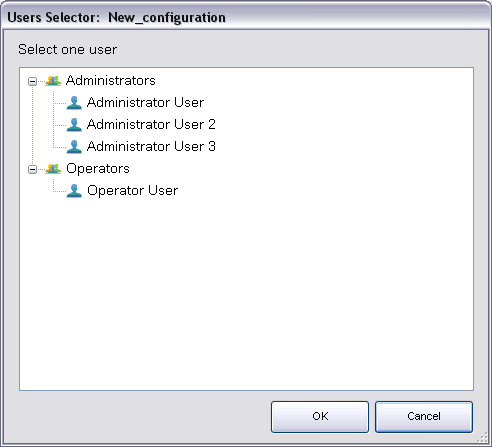
Task: Click the Administrators group icon
Action: (53, 81)
